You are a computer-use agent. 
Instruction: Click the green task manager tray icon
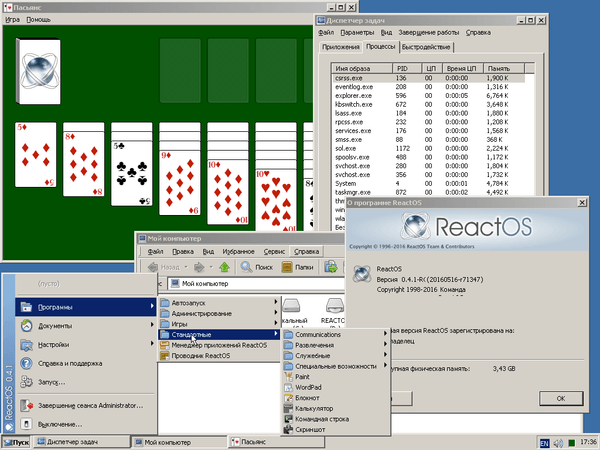572,443
